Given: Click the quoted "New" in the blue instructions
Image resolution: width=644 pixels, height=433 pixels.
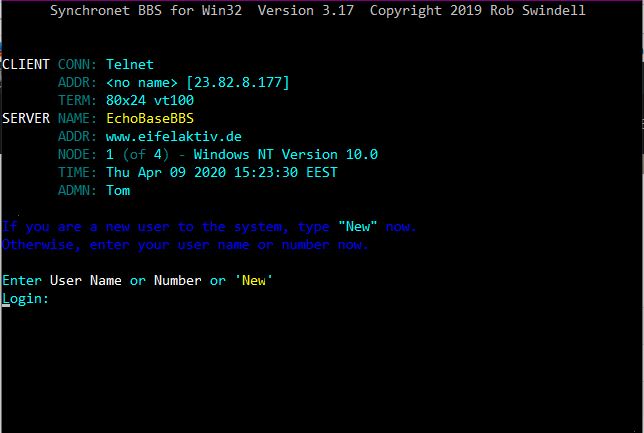Looking at the screenshot, I should pyautogui.click(x=357, y=226).
